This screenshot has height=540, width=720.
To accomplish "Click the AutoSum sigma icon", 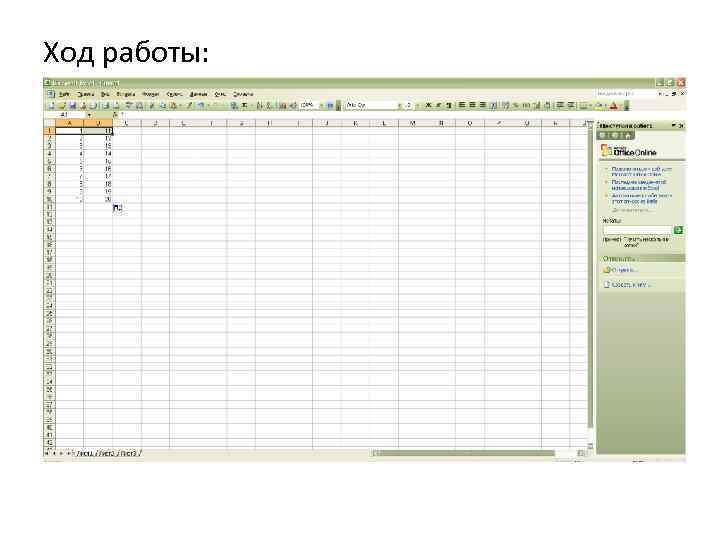I will tap(244, 105).
